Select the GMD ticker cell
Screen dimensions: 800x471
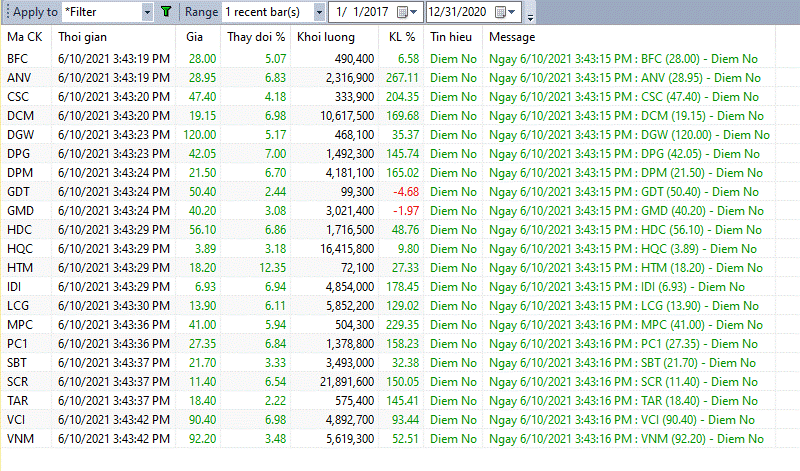click(x=20, y=211)
